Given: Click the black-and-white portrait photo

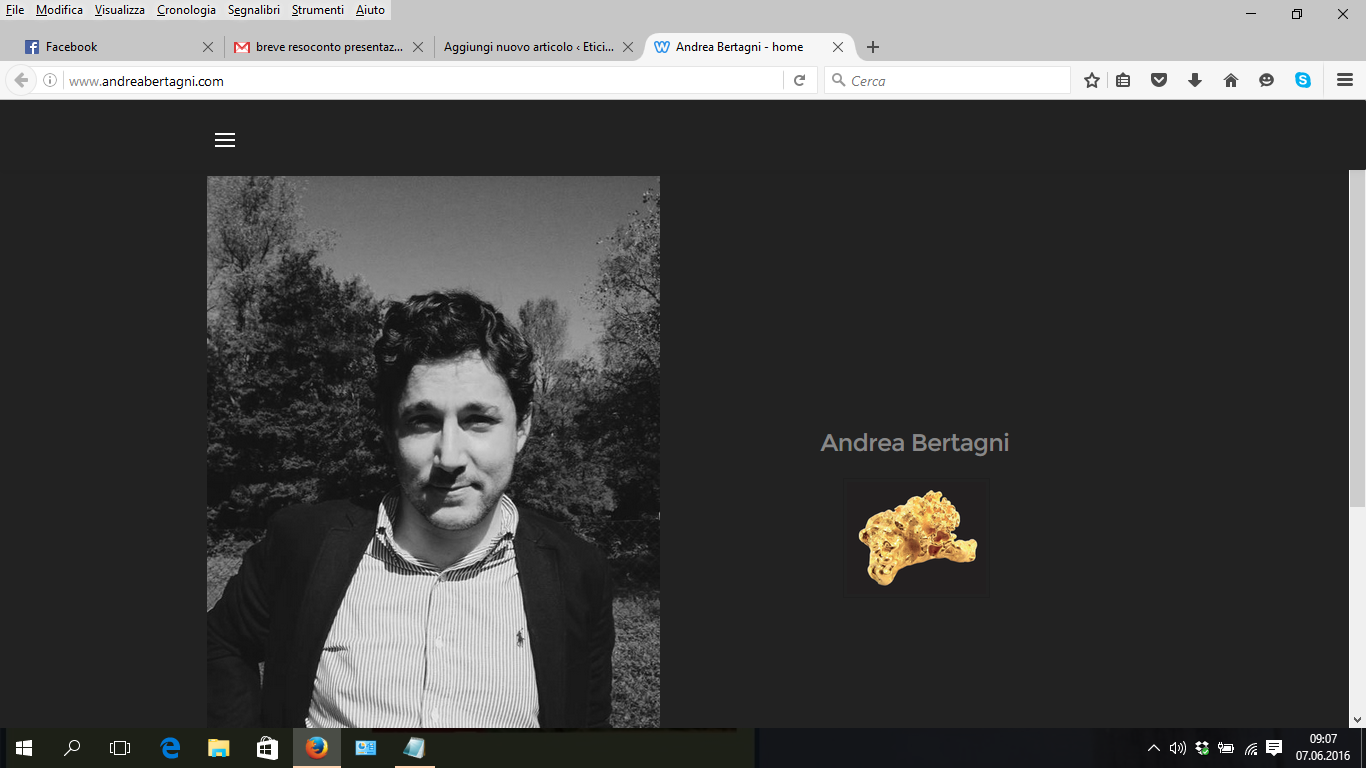Looking at the screenshot, I should point(433,452).
